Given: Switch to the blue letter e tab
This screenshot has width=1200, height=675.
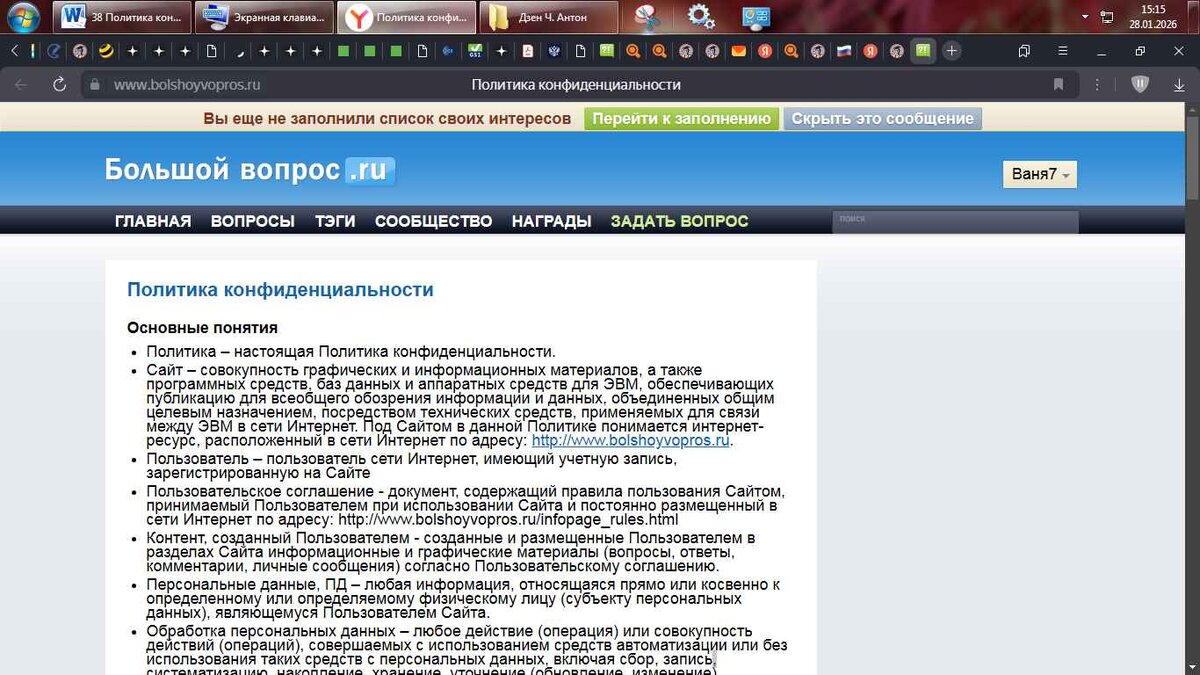Looking at the screenshot, I should tap(53, 51).
